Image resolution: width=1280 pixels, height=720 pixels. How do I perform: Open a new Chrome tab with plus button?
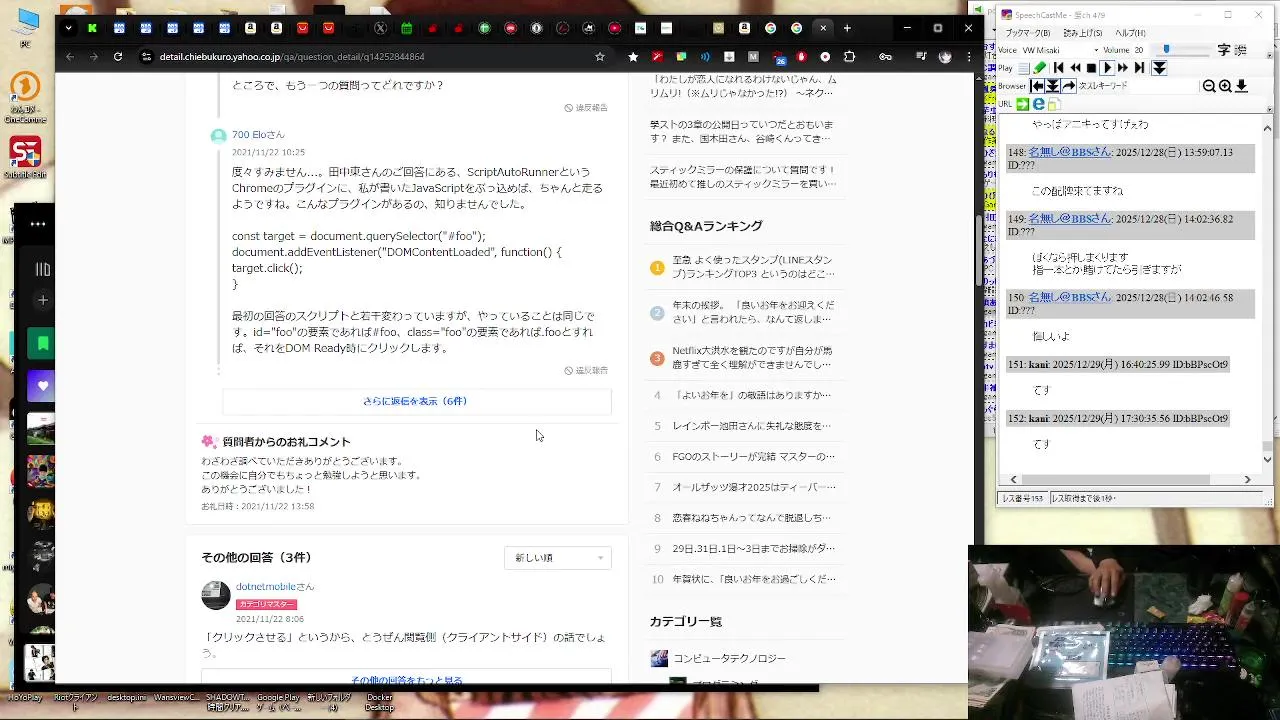coord(847,28)
